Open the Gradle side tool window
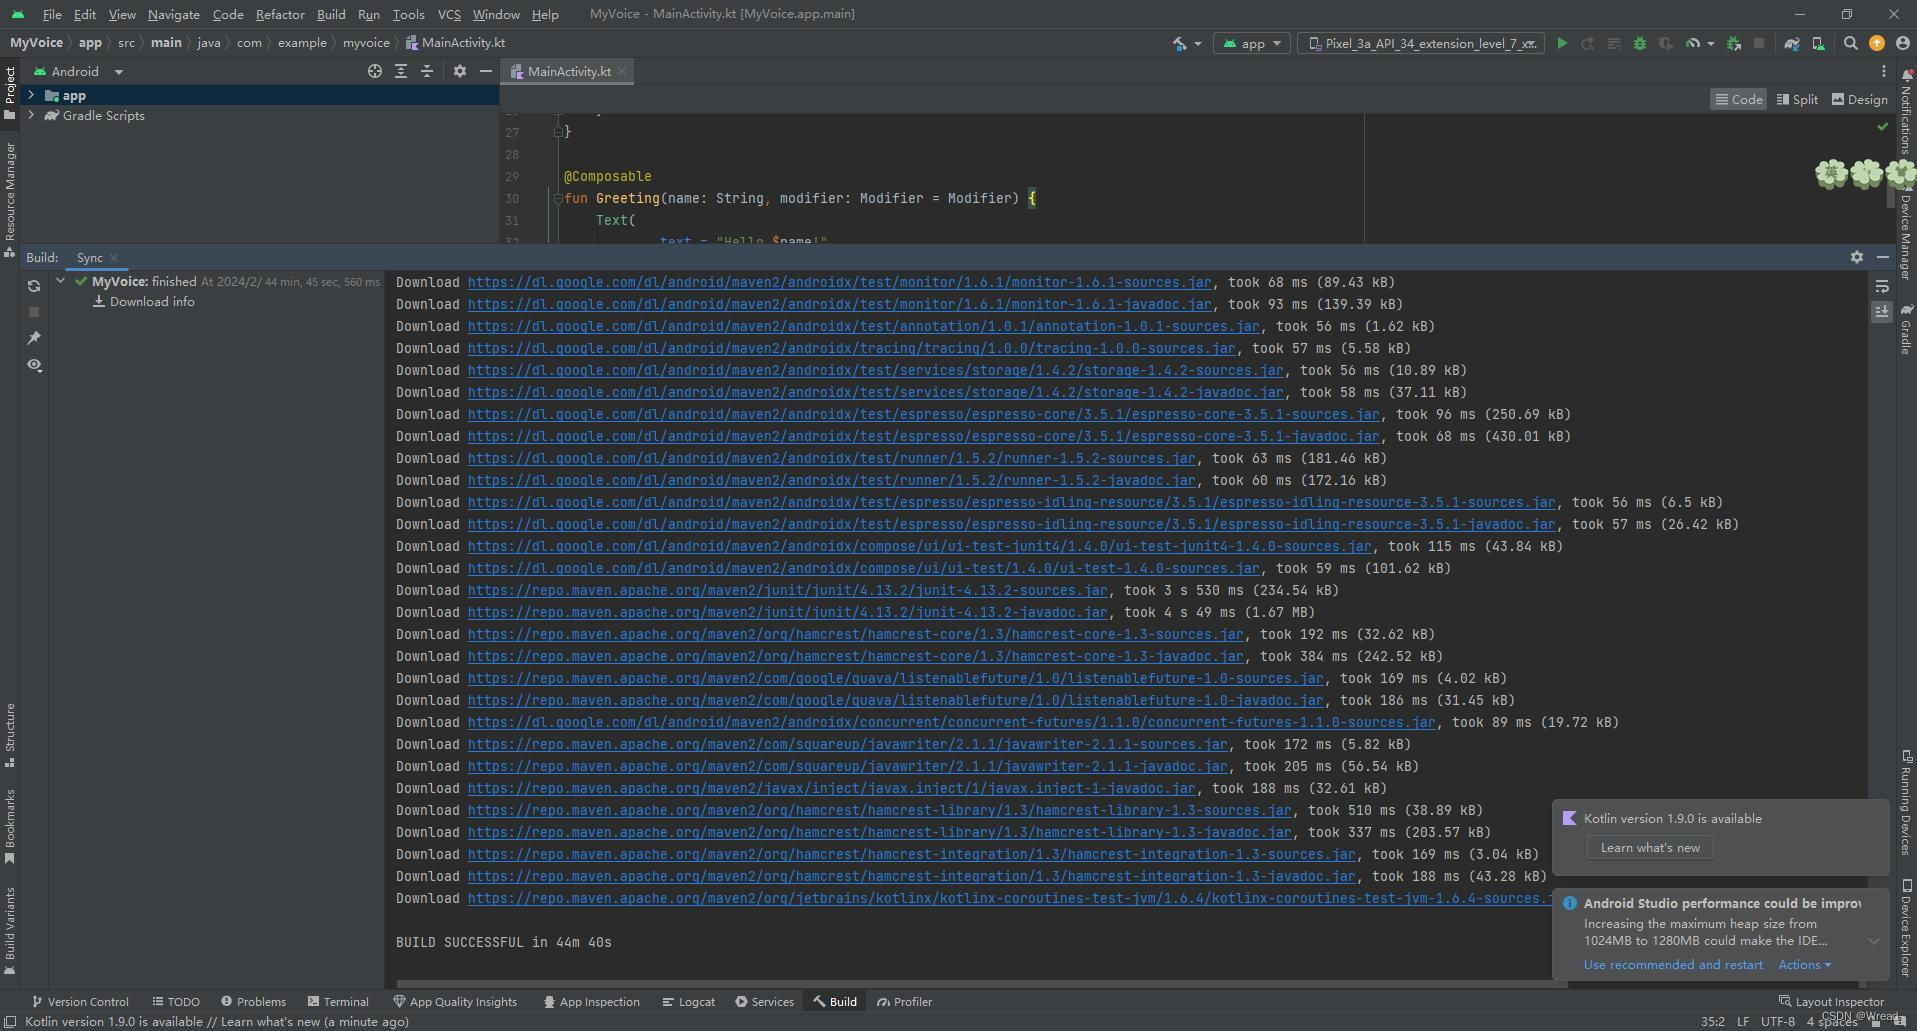Screen dimensions: 1917x1031 pyautogui.click(x=1906, y=330)
